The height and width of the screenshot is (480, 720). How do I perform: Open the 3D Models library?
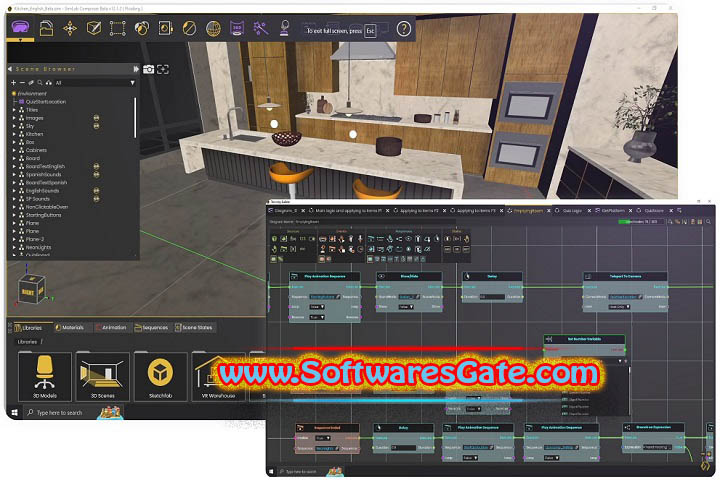pos(45,377)
